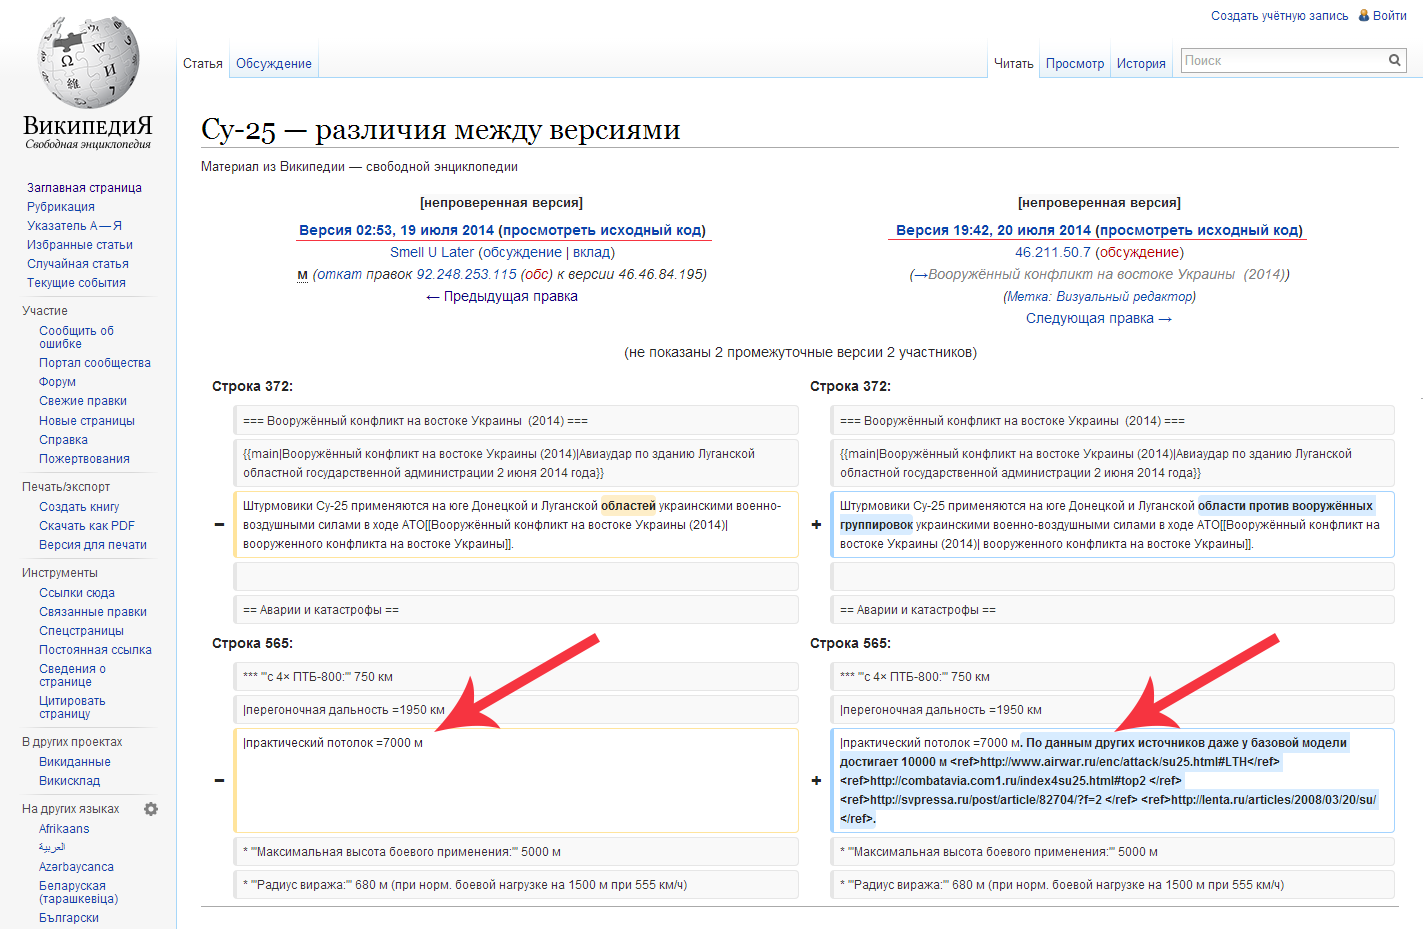Open Текущие события link
This screenshot has width=1423, height=929.
coord(76,282)
